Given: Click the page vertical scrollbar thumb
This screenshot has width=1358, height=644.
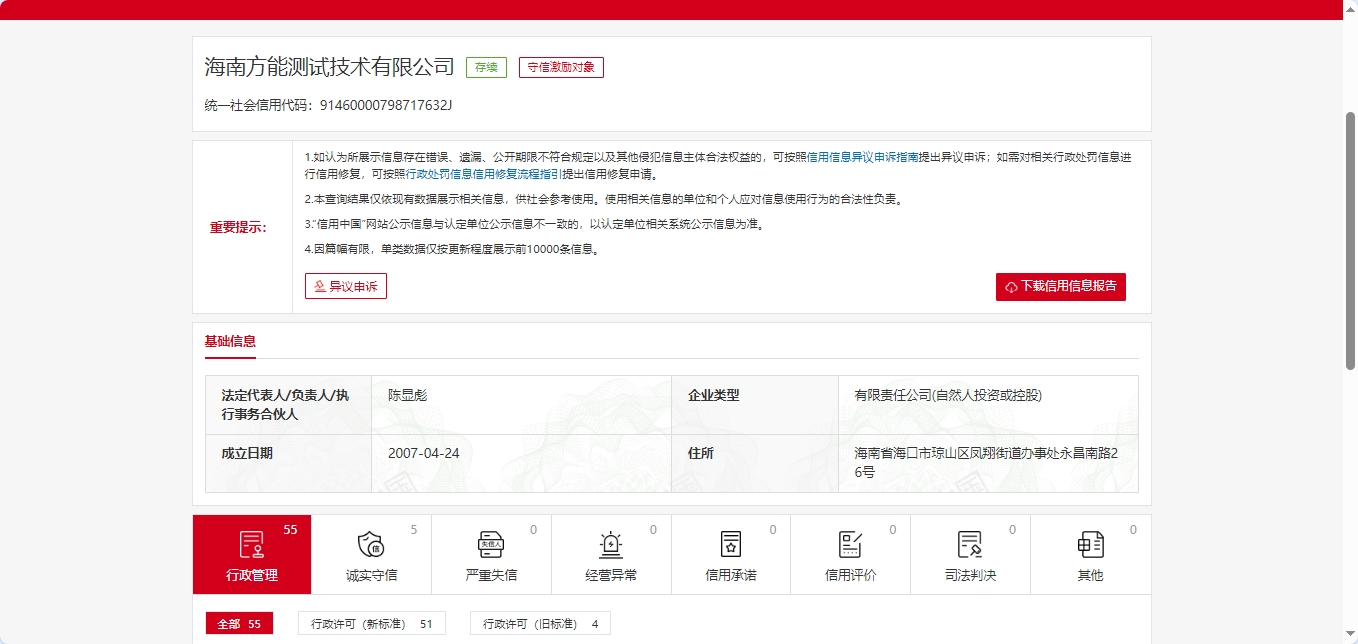Looking at the screenshot, I should [1350, 240].
